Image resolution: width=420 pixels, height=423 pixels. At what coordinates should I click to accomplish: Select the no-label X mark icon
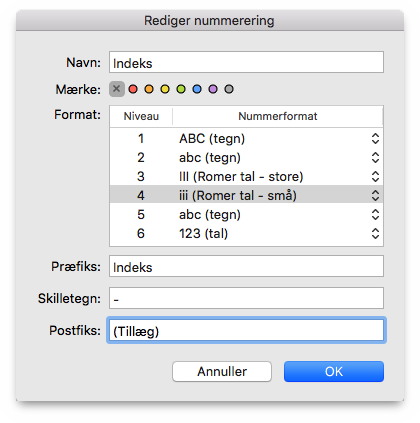117,89
